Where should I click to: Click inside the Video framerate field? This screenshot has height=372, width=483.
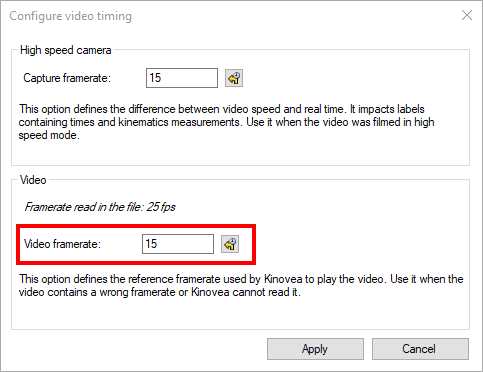point(178,244)
